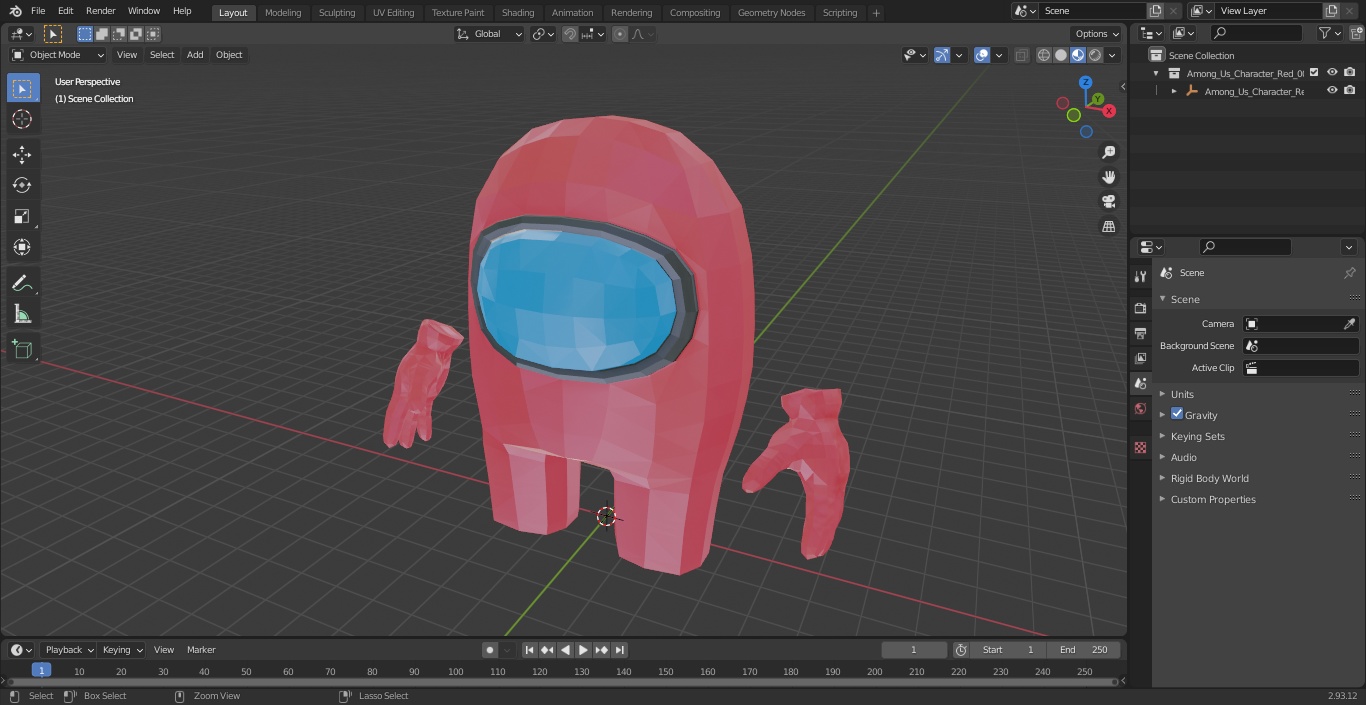The width and height of the screenshot is (1366, 705).
Task: Open the World properties tab
Action: 1140,408
